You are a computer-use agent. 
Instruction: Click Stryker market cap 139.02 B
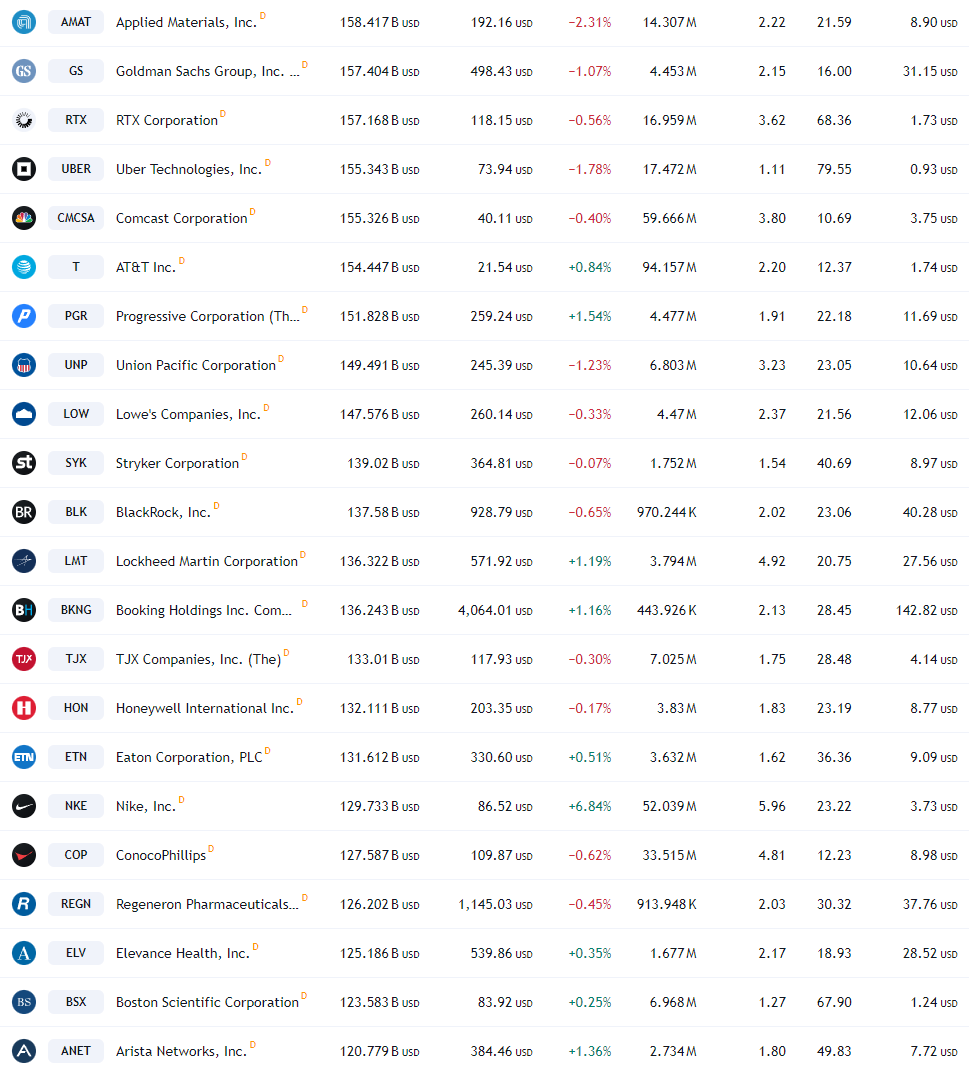pos(383,463)
